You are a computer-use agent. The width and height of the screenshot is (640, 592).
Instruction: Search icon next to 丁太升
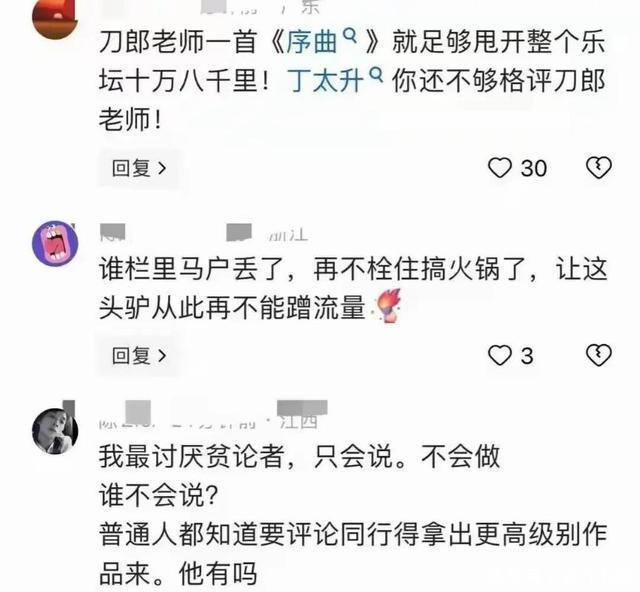point(376,75)
